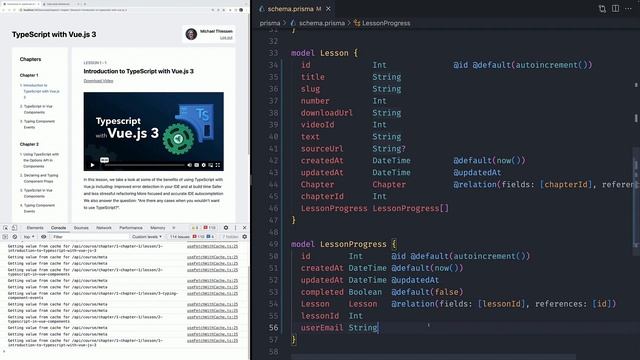Click the DevTools inspect element icon

tap(6, 228)
